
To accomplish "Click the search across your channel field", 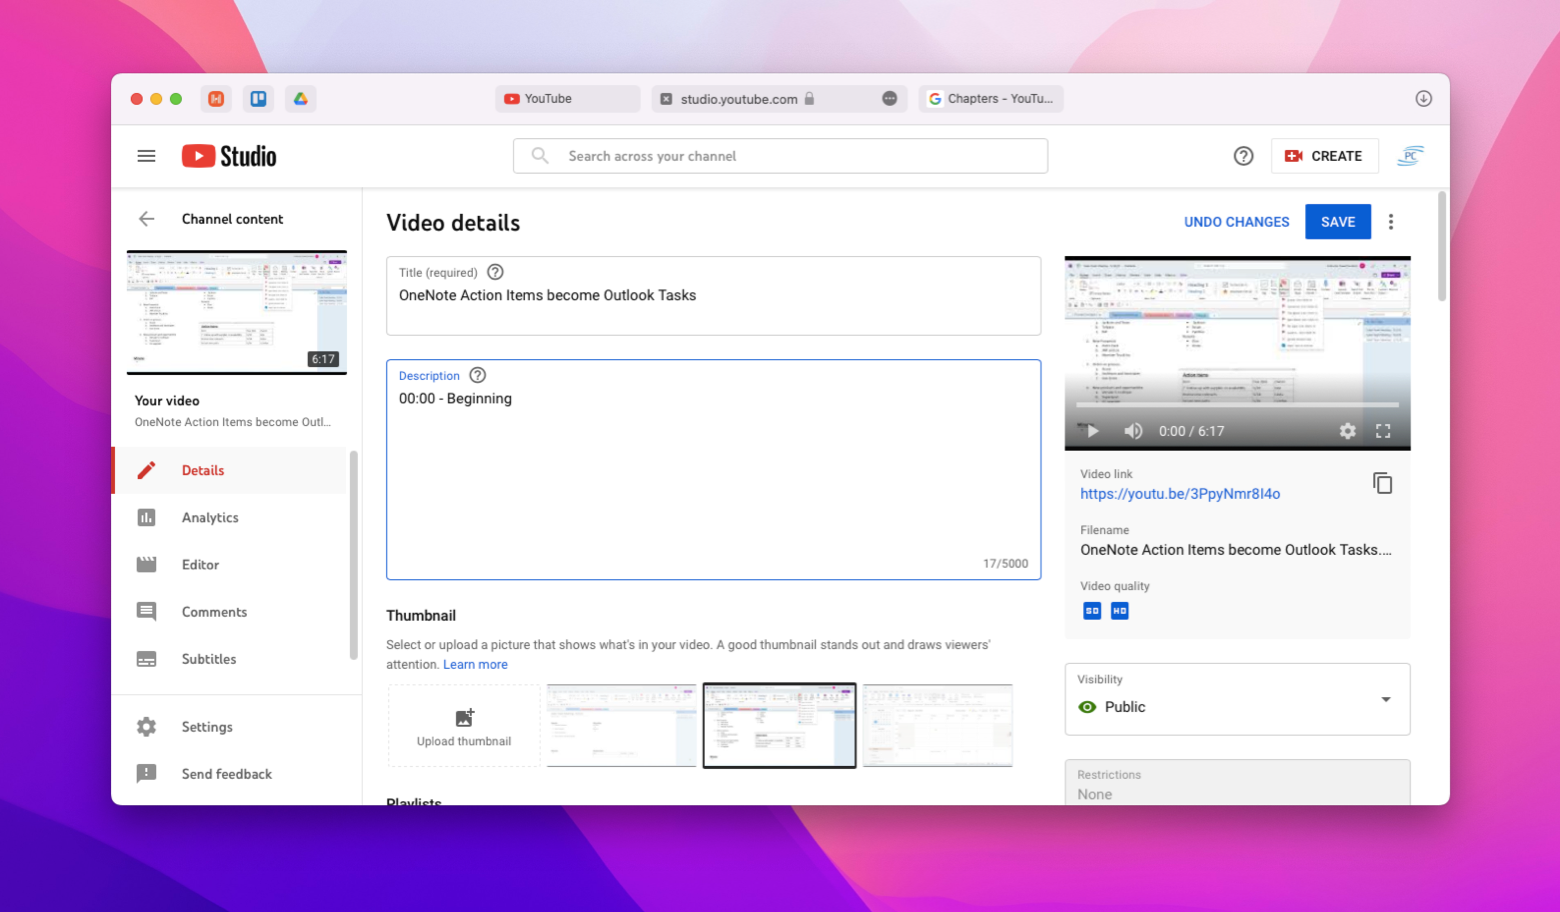I will pyautogui.click(x=780, y=156).
